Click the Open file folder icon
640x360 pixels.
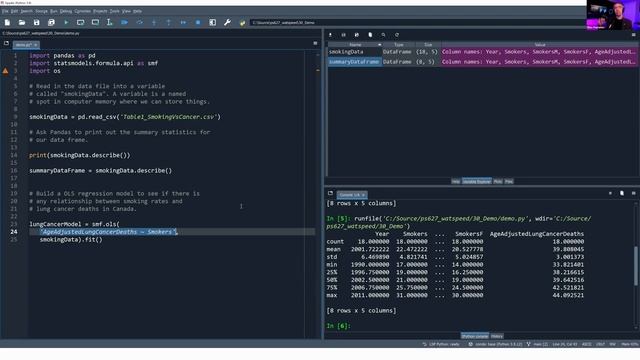pyautogui.click(x=22, y=22)
